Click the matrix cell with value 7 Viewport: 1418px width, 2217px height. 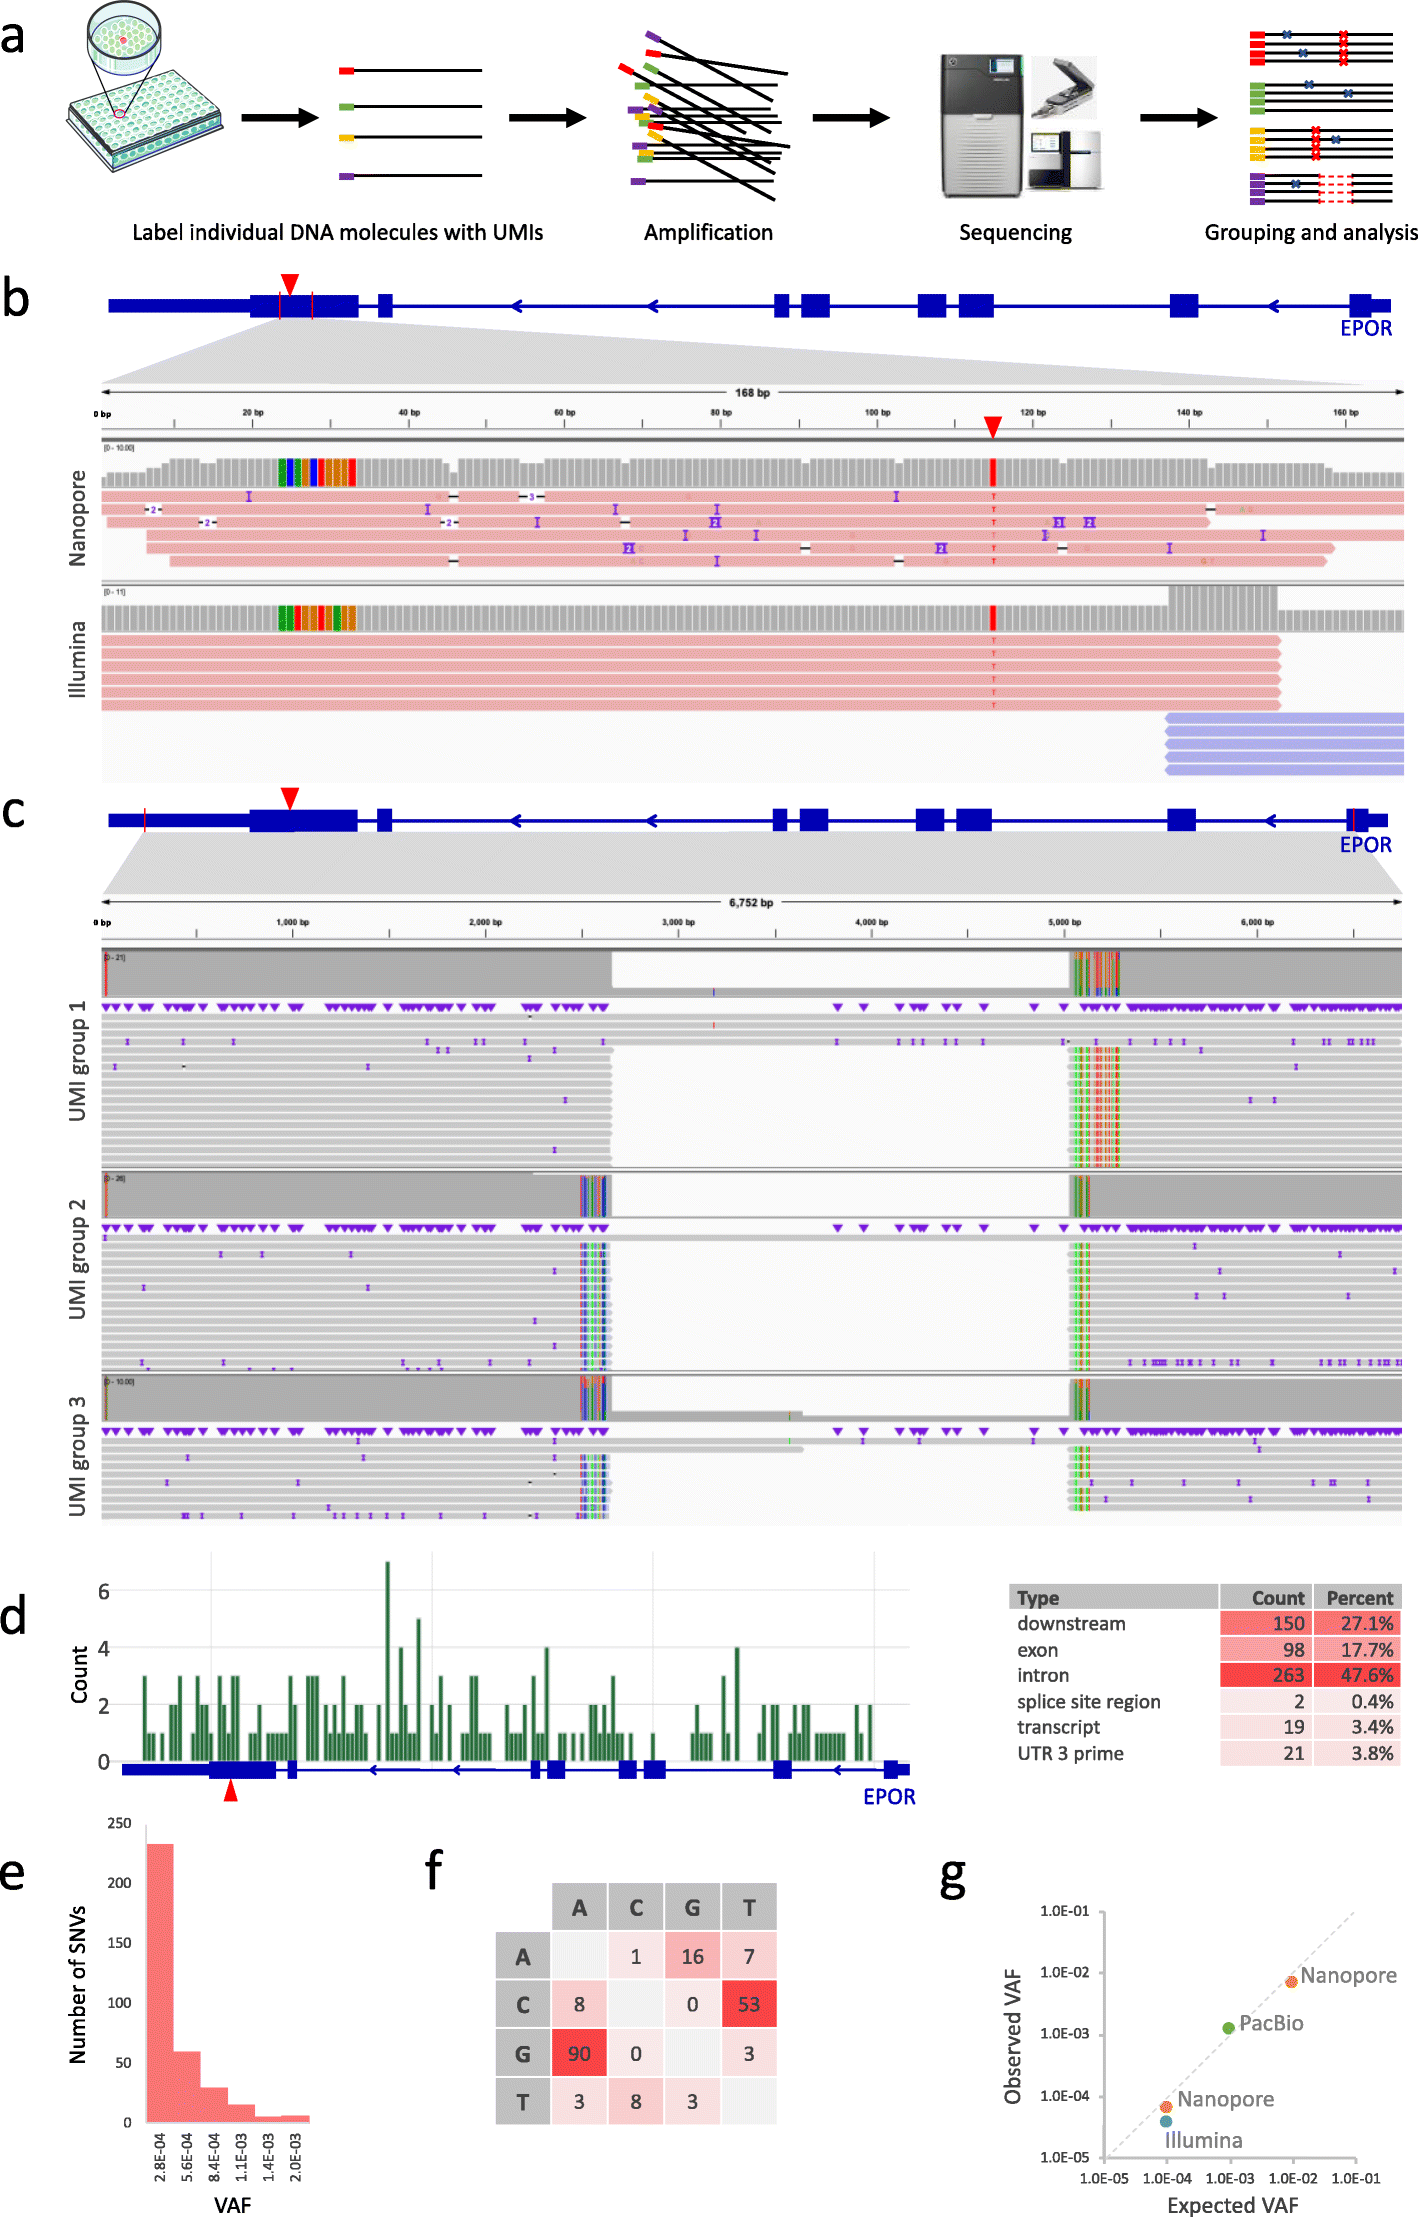749,1956
